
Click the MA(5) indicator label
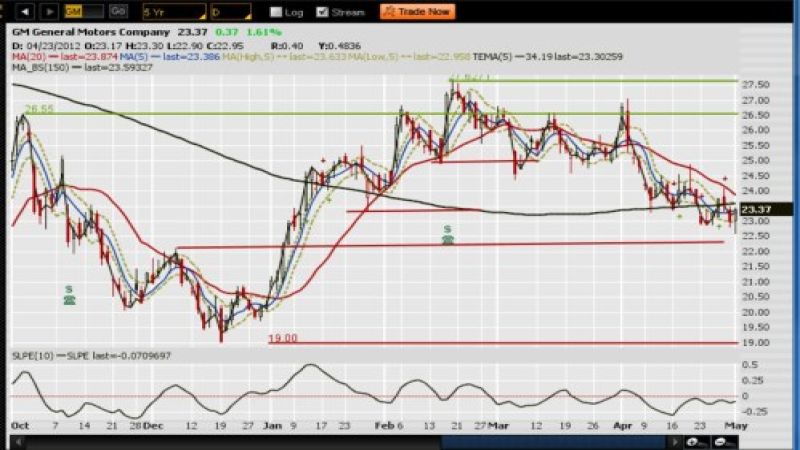point(134,57)
